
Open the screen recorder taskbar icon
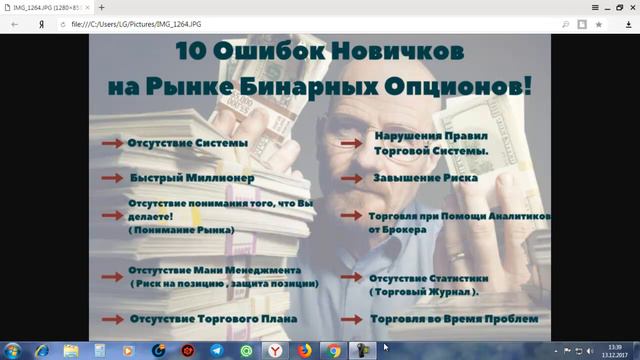[362, 351]
